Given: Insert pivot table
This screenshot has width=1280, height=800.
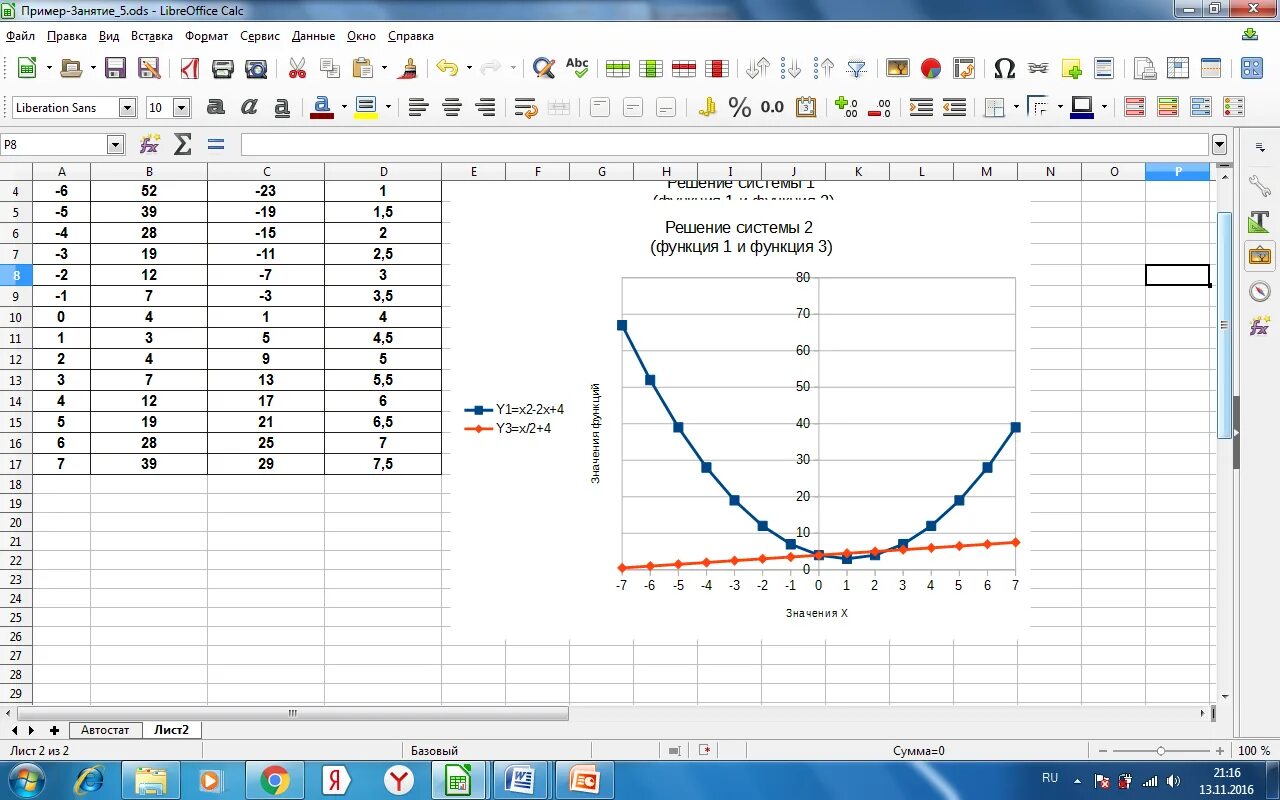Looking at the screenshot, I should [x=964, y=68].
